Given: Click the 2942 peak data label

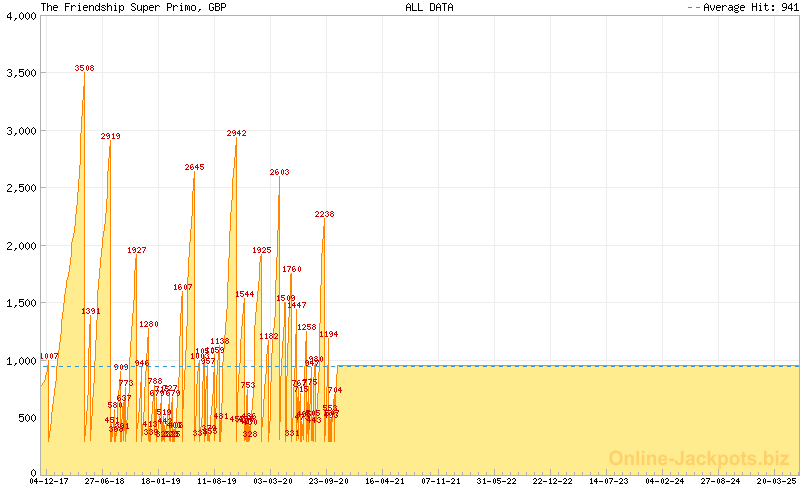Looking at the screenshot, I should pos(236,133).
